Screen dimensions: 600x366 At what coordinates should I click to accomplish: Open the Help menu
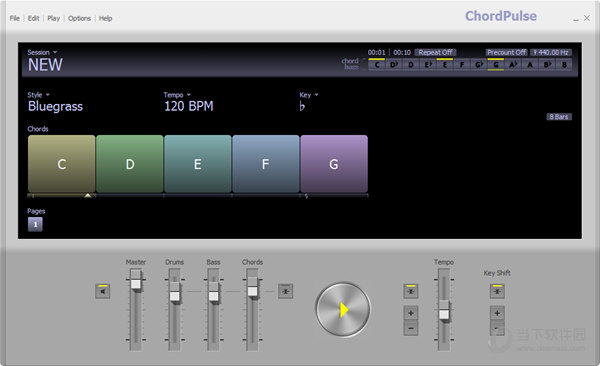pyautogui.click(x=105, y=18)
